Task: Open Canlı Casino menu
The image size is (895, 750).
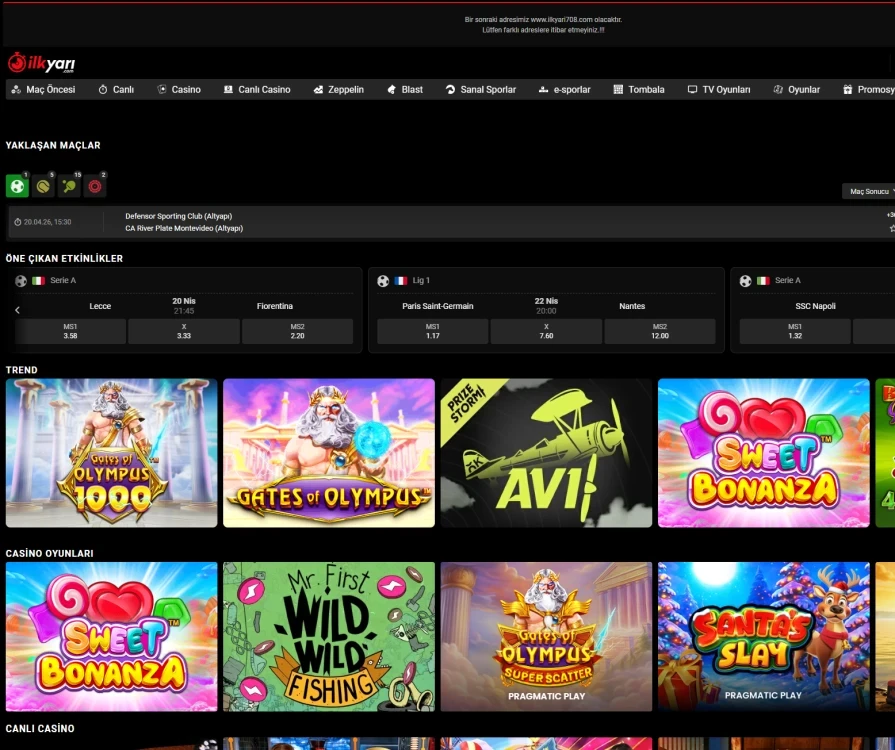Action: [x=257, y=90]
